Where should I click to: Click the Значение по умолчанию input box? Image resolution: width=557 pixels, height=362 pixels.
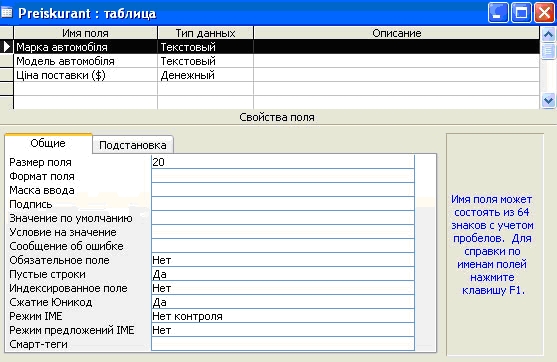coord(283,218)
